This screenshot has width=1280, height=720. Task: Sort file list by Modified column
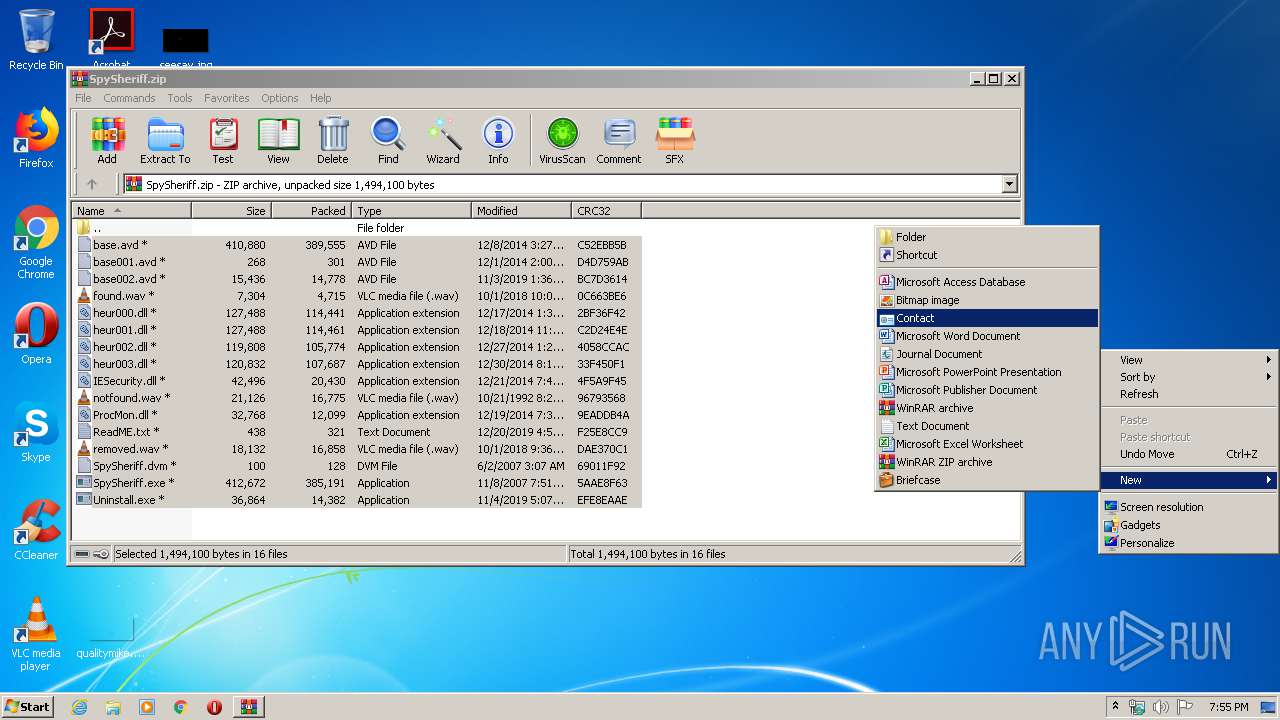coord(521,211)
